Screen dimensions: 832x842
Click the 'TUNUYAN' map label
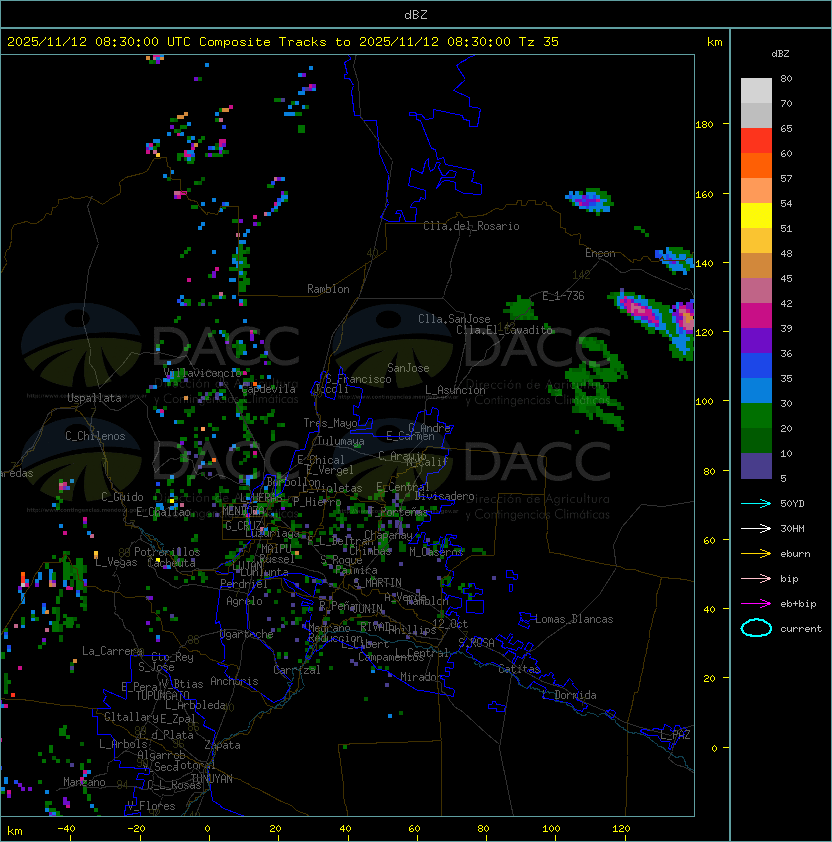click(x=212, y=779)
